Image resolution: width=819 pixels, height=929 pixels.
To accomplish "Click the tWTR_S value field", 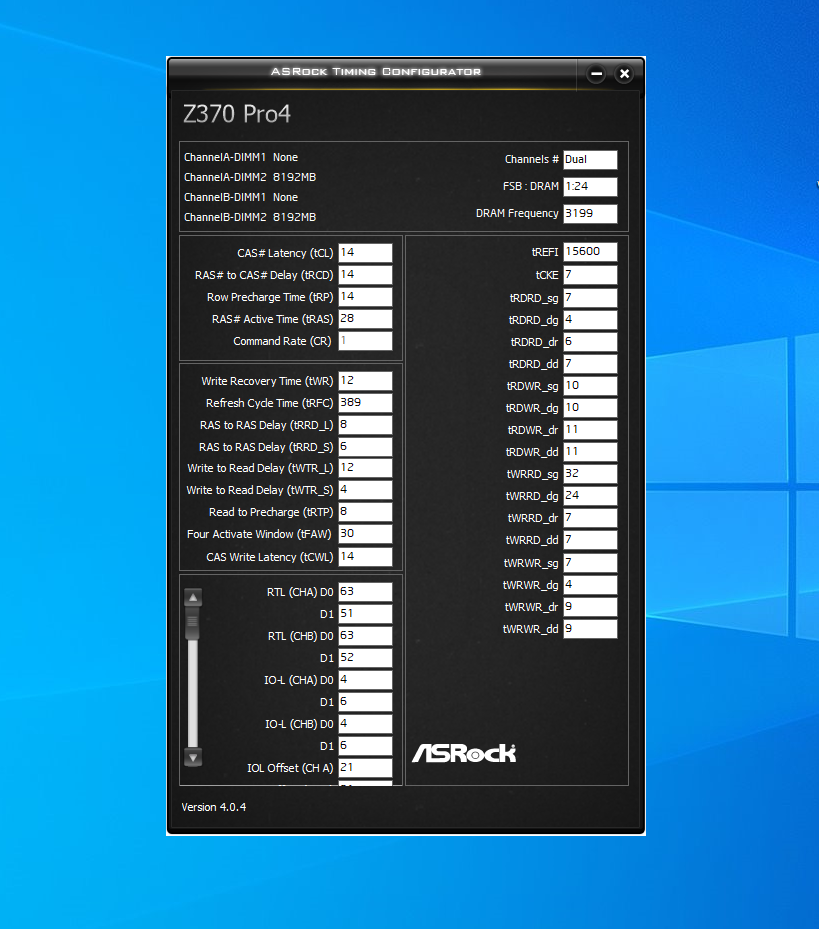I will coord(365,489).
